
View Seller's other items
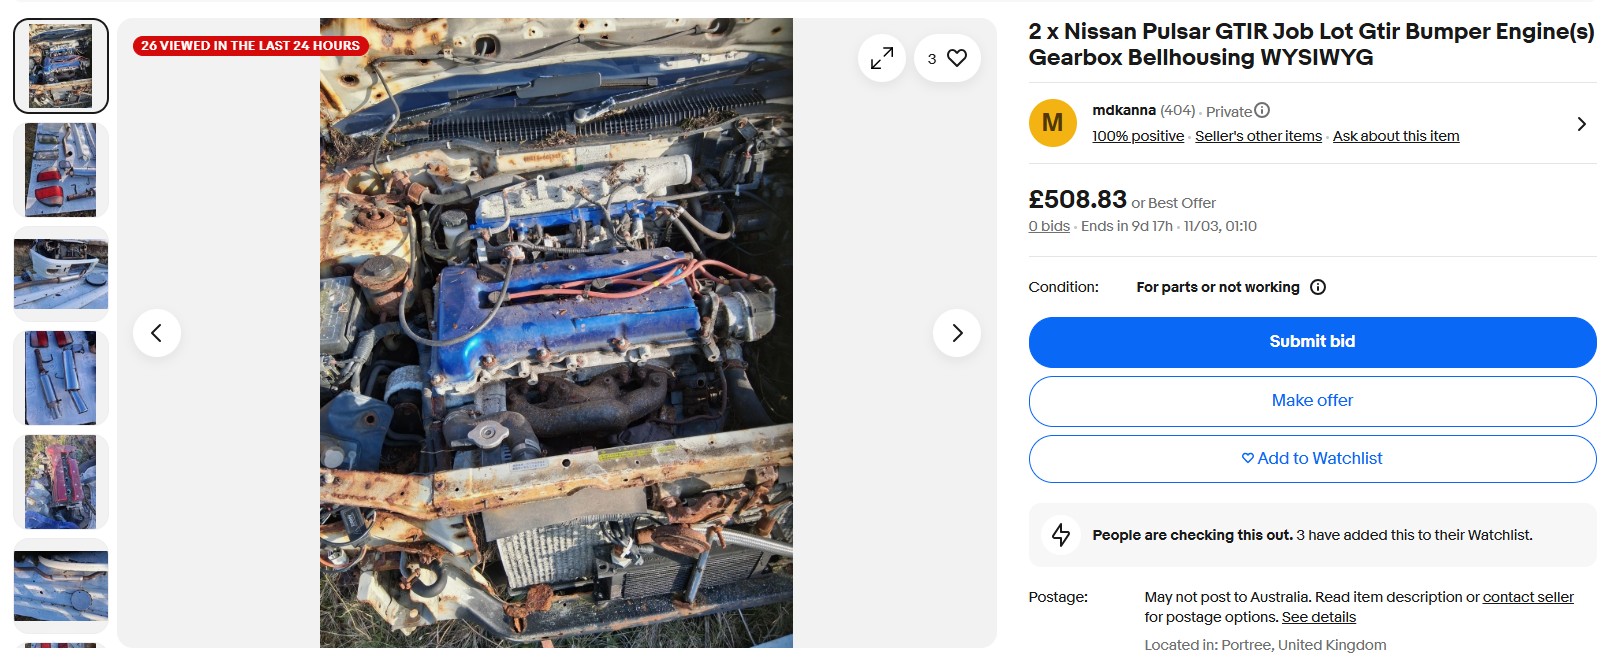pyautogui.click(x=1257, y=137)
